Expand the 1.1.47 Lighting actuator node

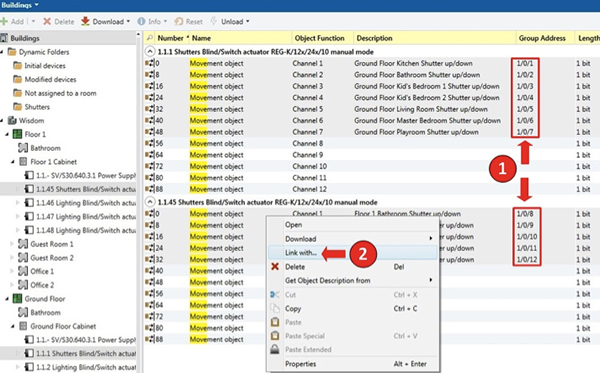18,217
